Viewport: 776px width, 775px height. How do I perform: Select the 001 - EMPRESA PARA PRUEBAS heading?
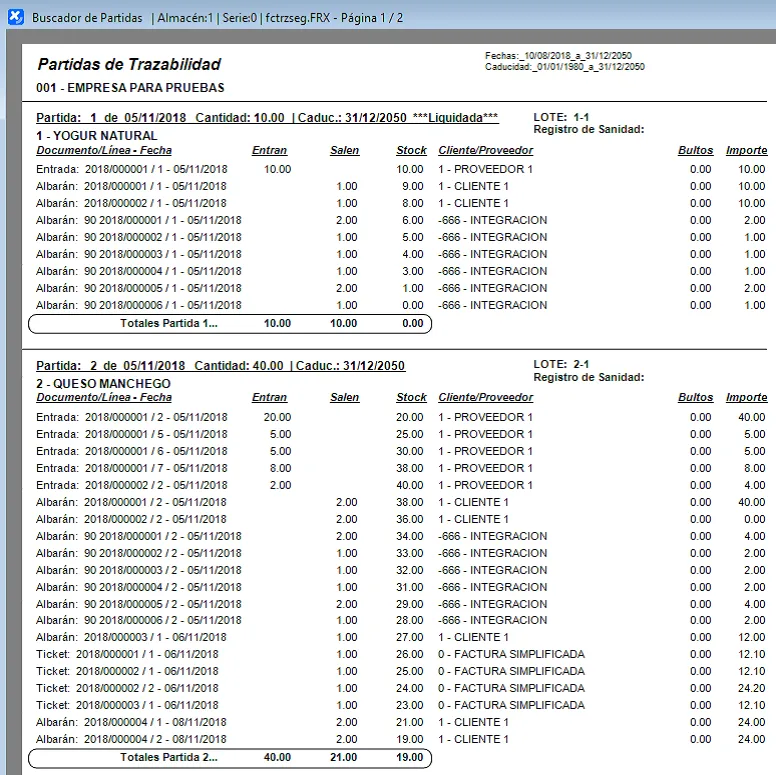pos(130,88)
